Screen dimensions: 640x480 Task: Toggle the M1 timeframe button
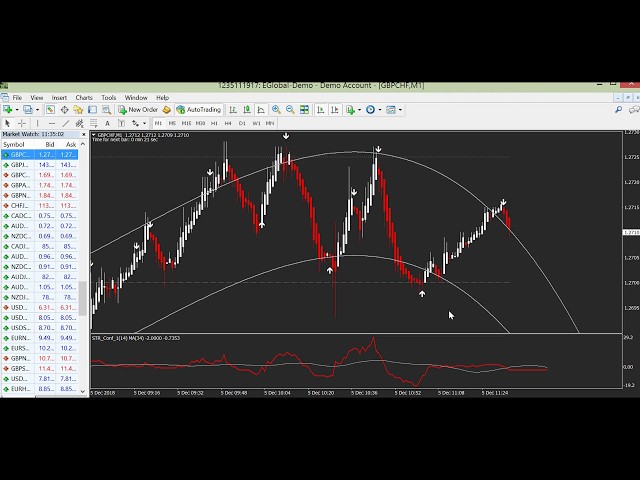click(158, 123)
